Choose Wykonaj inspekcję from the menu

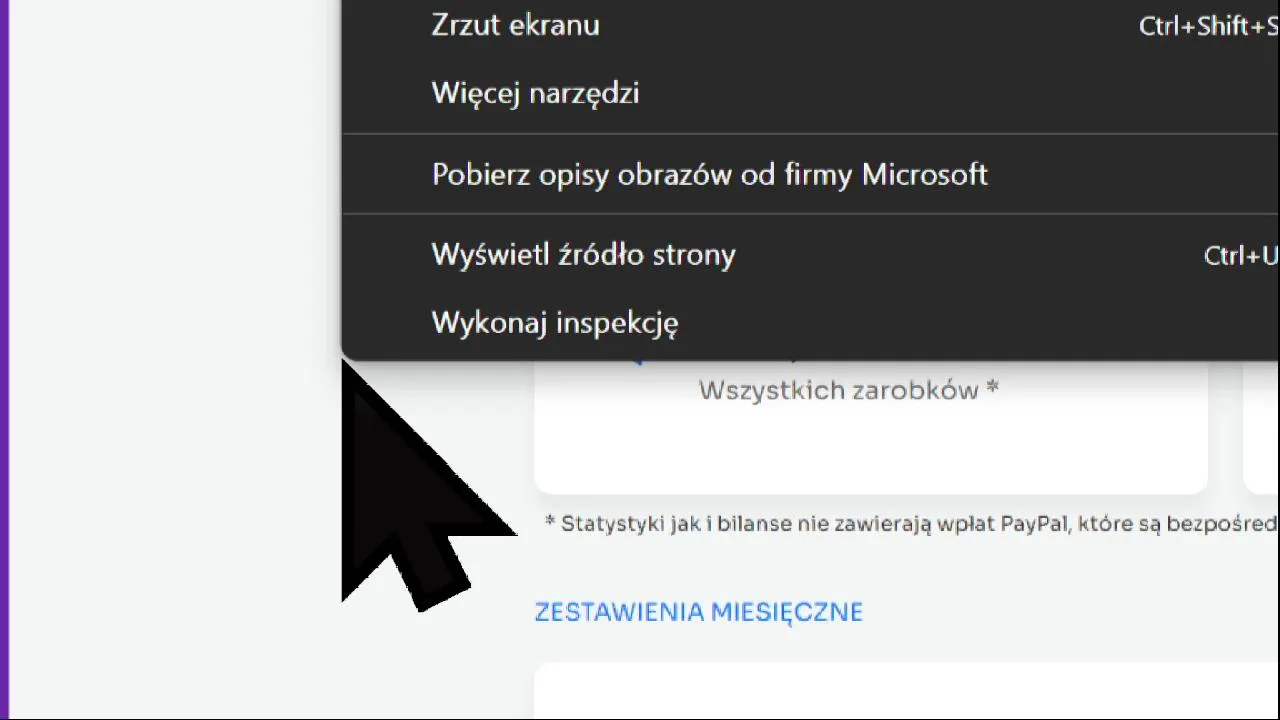[810, 322]
